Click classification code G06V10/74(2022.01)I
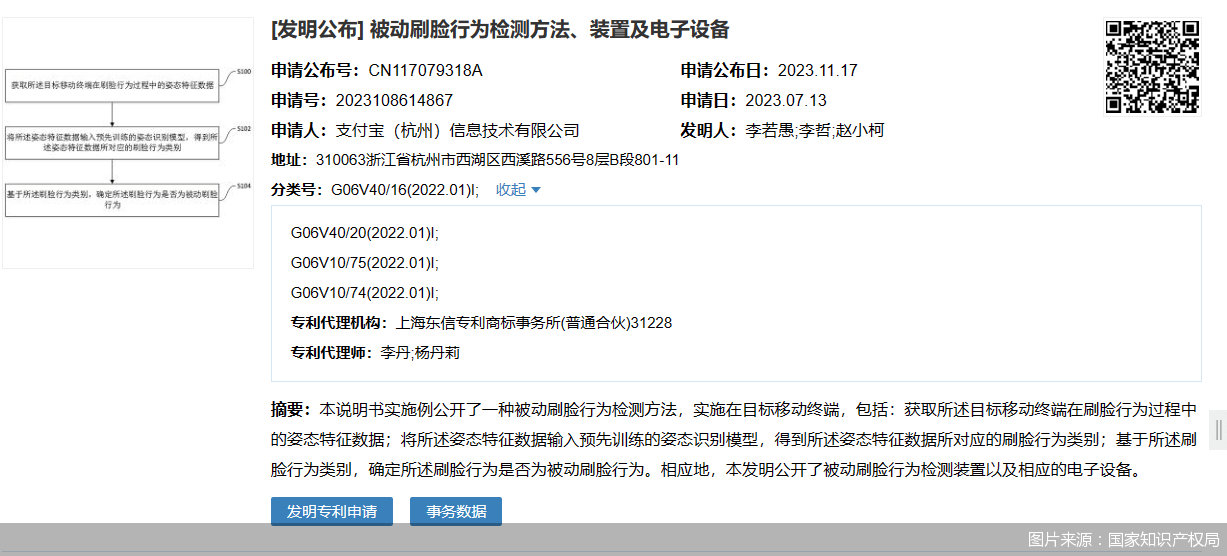 365,293
